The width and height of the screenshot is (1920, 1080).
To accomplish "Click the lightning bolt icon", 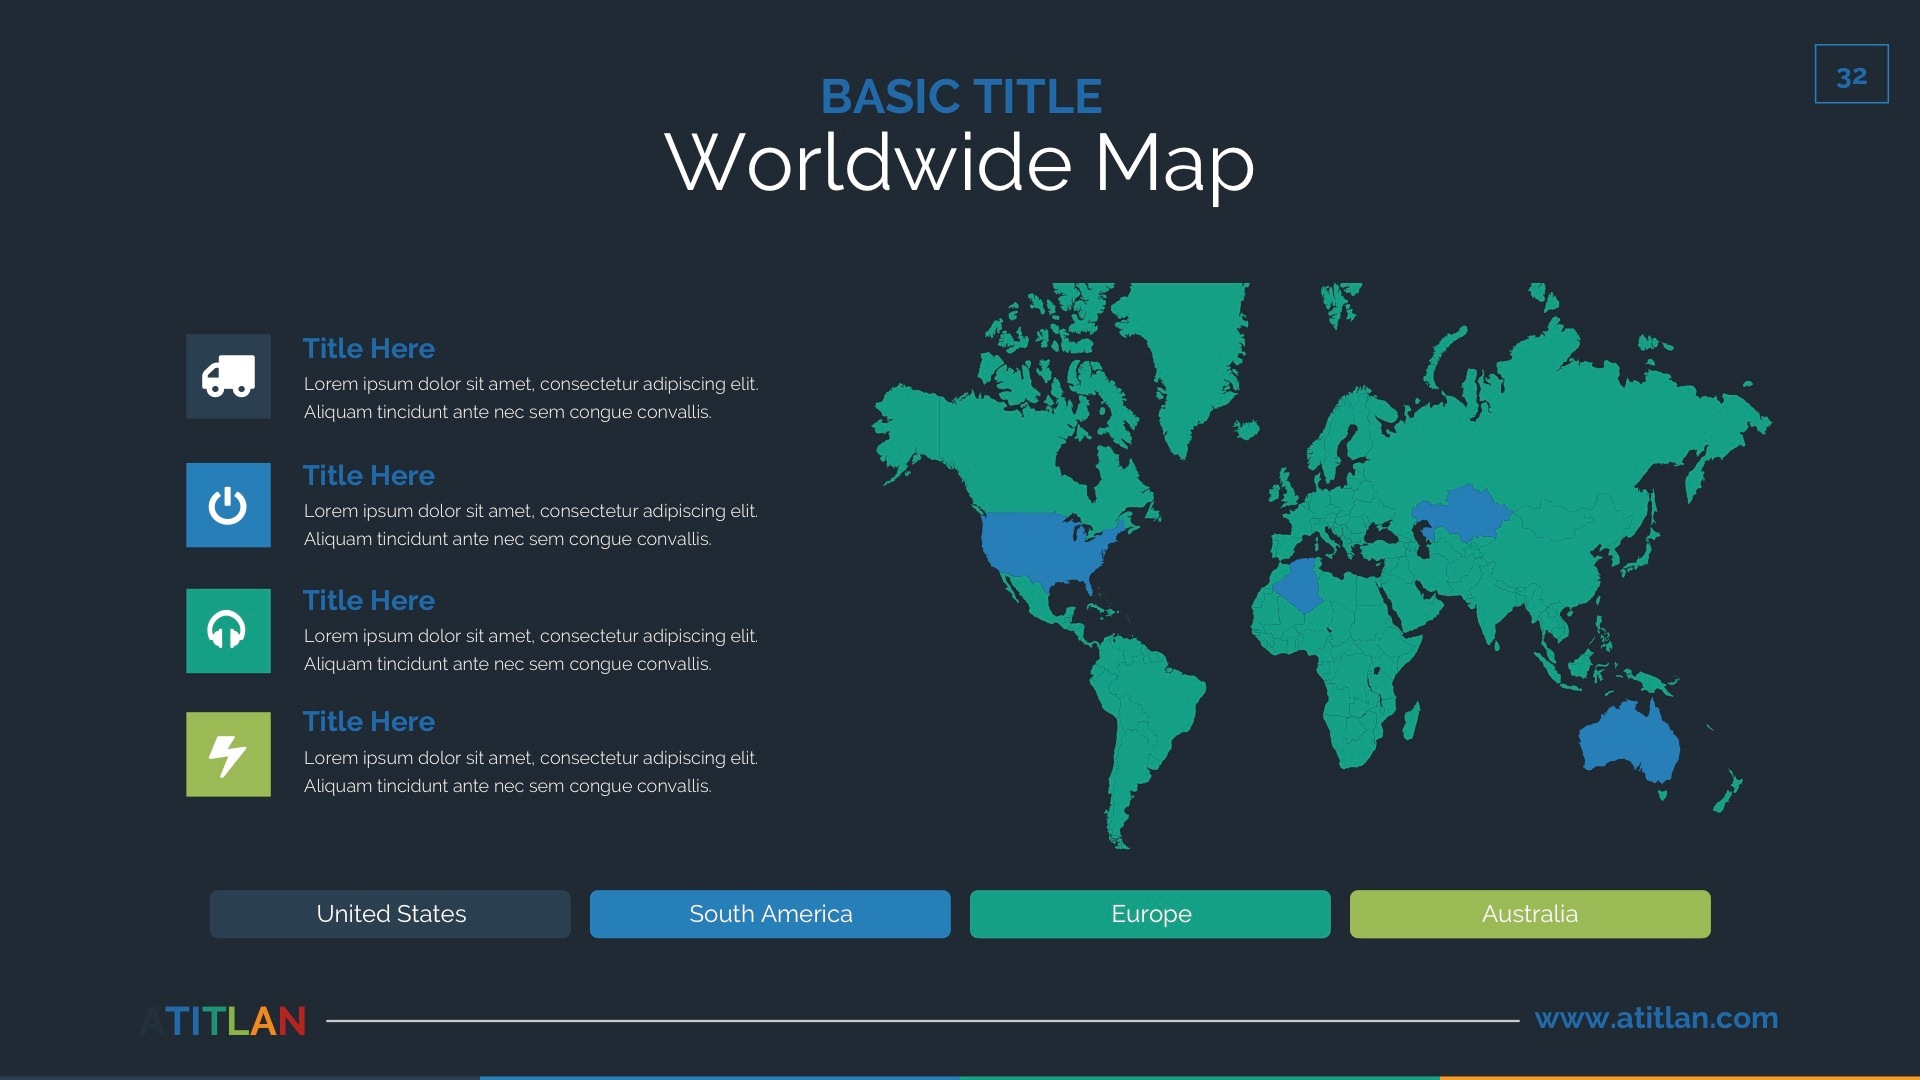I will coord(228,754).
